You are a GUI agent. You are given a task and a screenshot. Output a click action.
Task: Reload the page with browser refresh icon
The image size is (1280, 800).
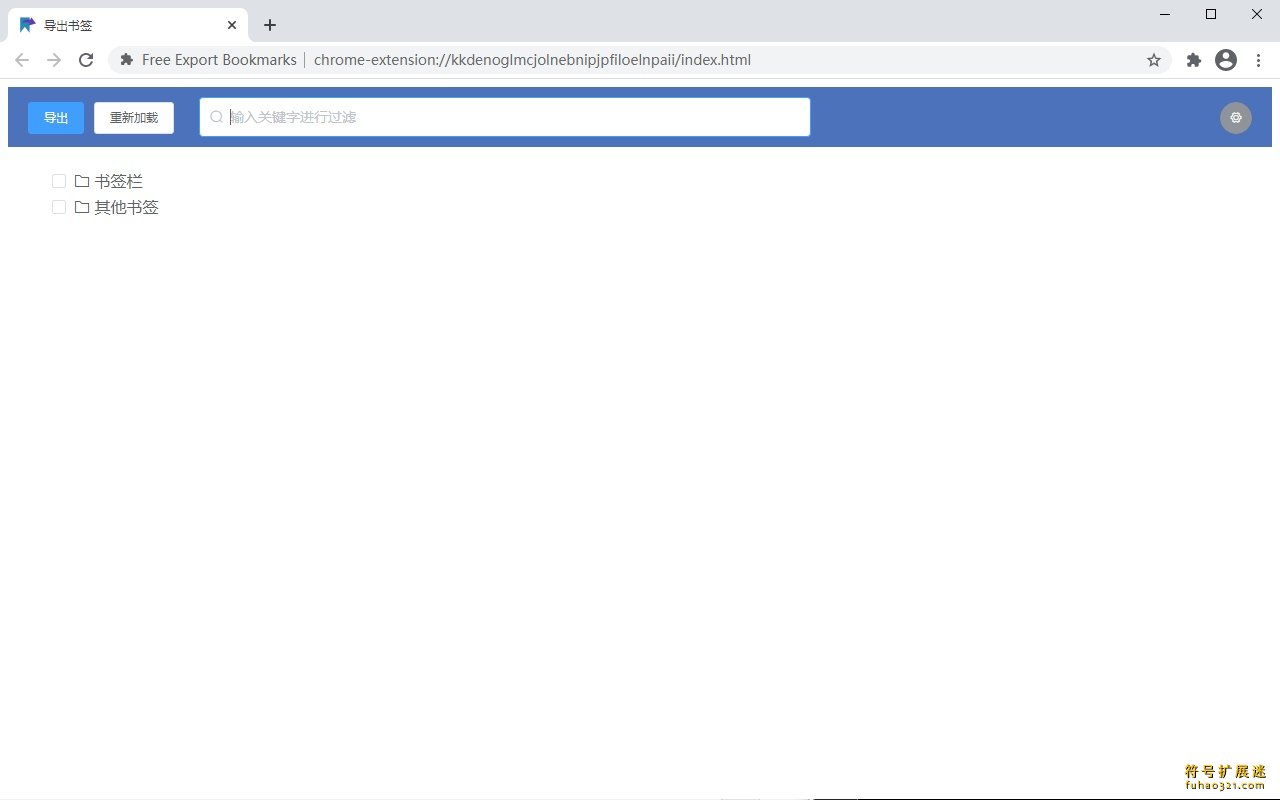coord(86,60)
